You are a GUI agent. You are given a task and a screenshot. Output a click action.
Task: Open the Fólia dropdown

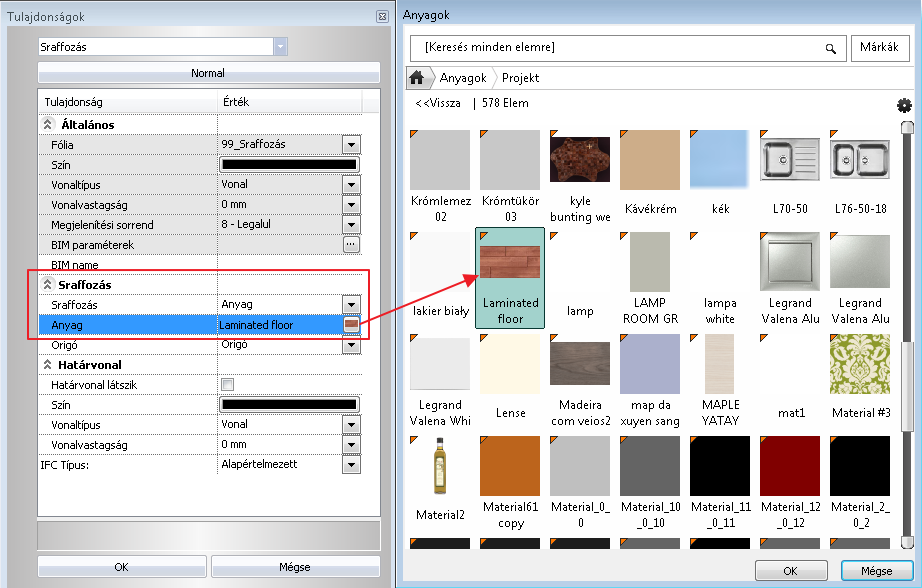click(x=350, y=144)
